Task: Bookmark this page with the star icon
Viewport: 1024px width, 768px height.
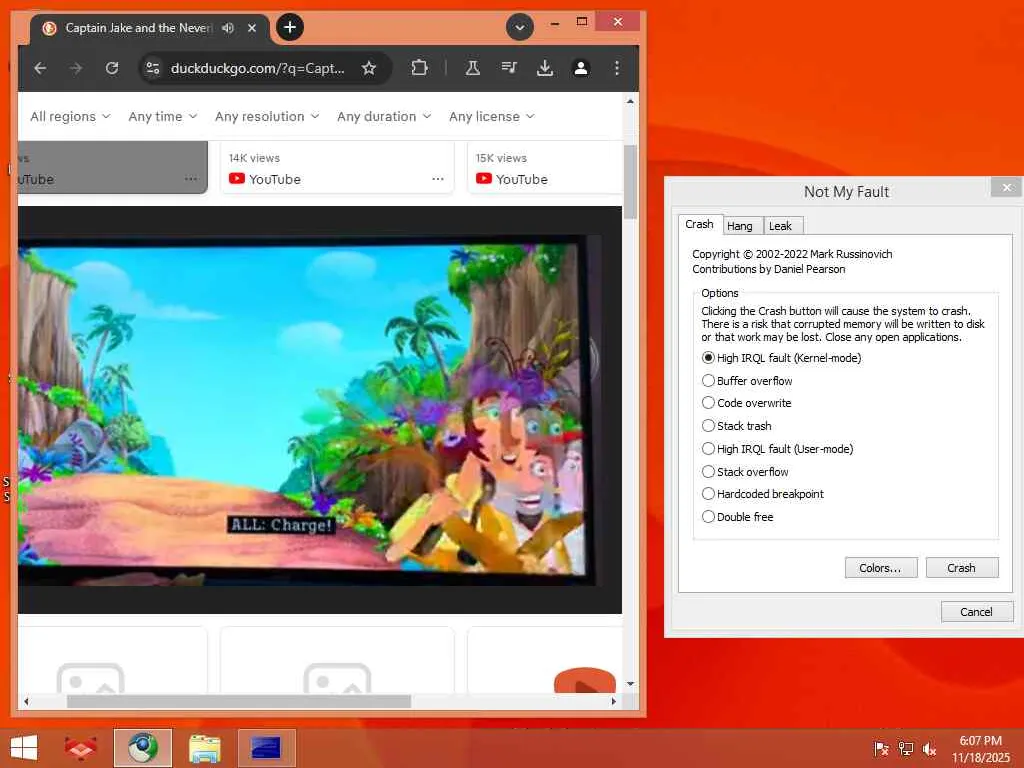Action: pos(369,68)
